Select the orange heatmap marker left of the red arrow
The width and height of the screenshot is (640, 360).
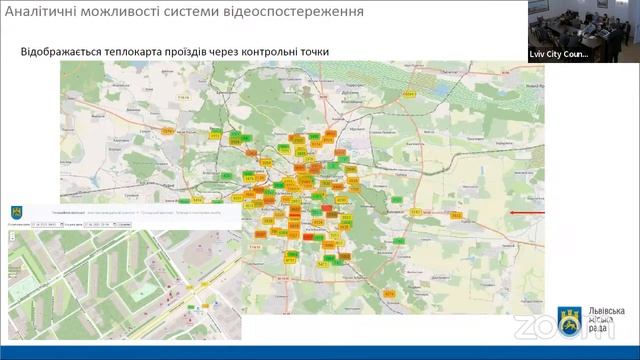tap(456, 215)
